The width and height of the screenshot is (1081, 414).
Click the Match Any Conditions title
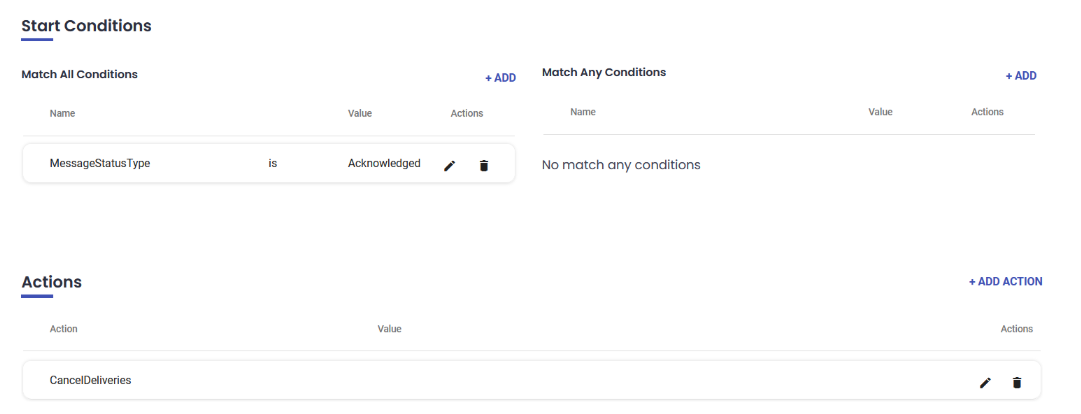click(x=603, y=72)
